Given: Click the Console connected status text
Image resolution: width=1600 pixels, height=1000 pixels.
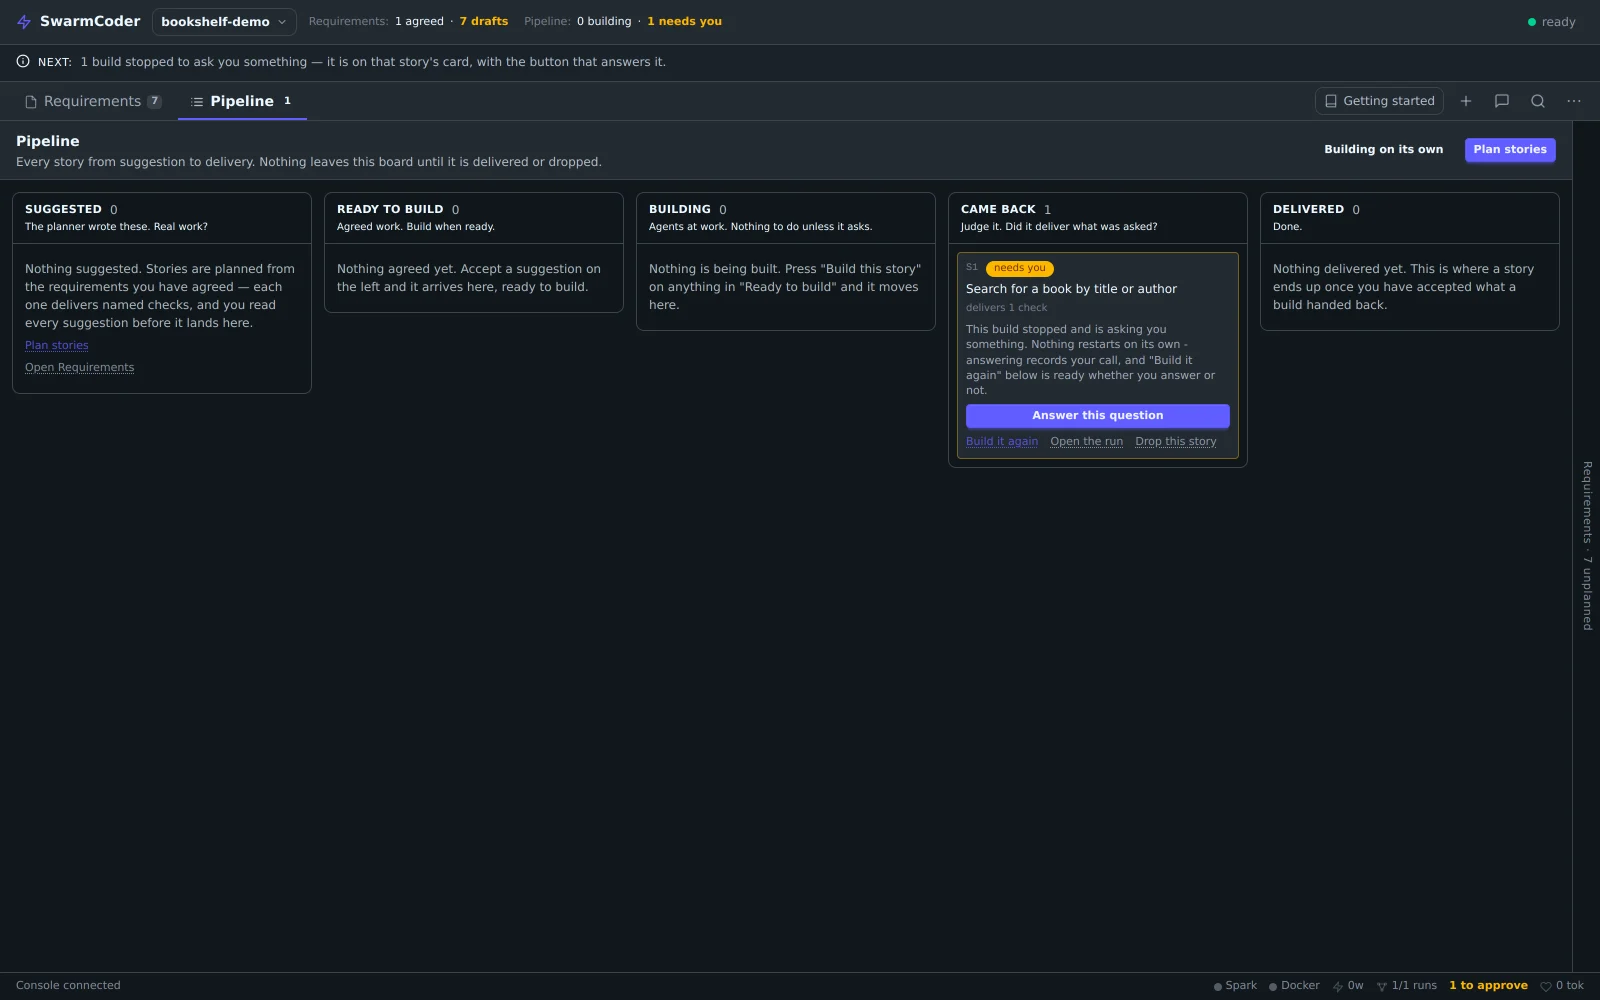Looking at the screenshot, I should (68, 986).
